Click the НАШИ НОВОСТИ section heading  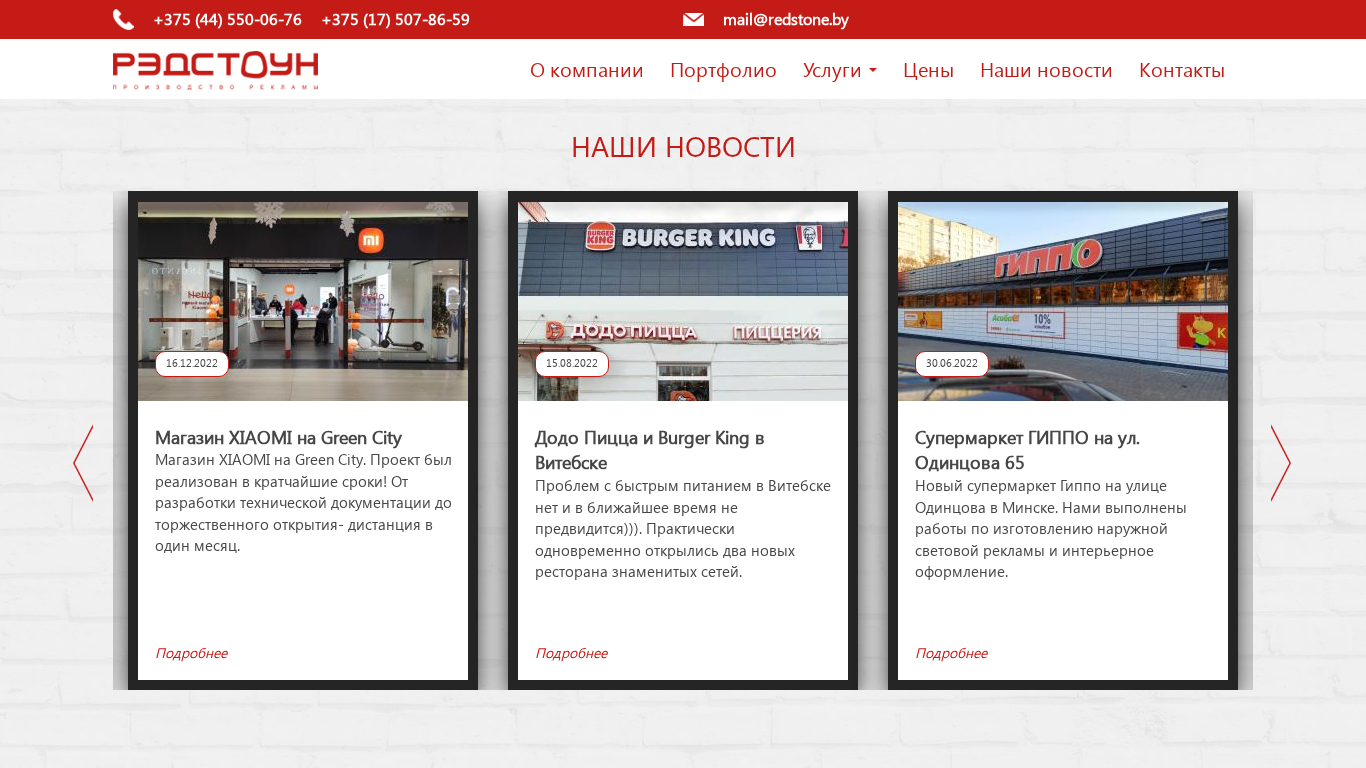pyautogui.click(x=683, y=147)
